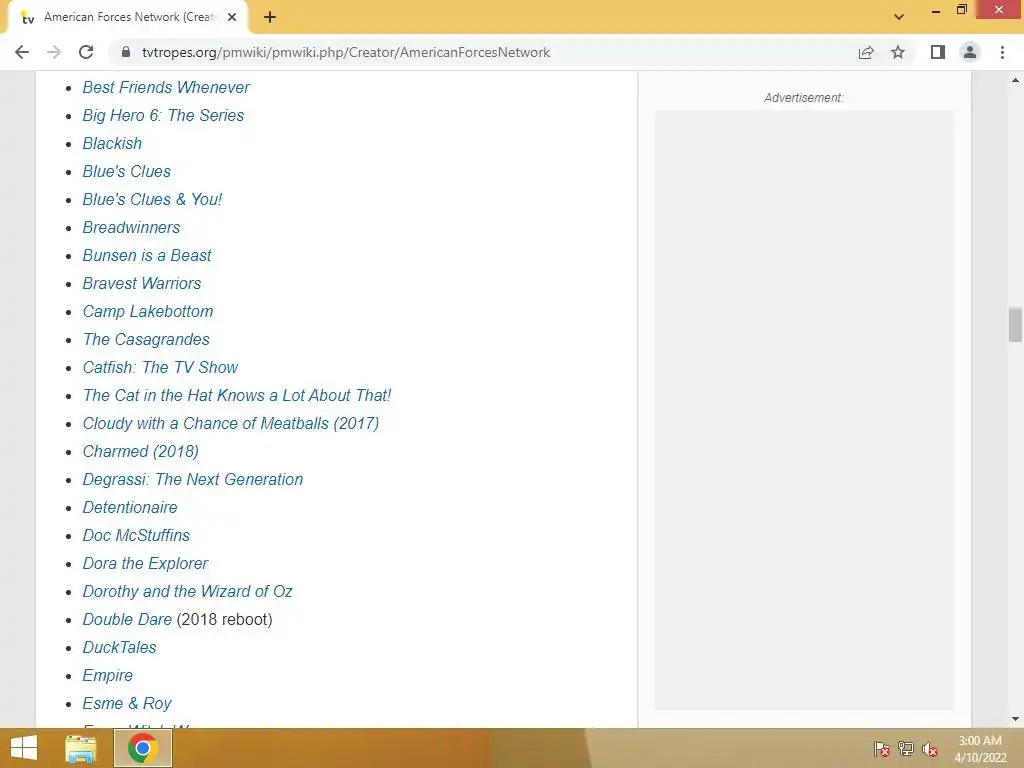Screen dimensions: 1024x768
Task: Open The Cat in the Hat Knows link
Action: coord(236,396)
